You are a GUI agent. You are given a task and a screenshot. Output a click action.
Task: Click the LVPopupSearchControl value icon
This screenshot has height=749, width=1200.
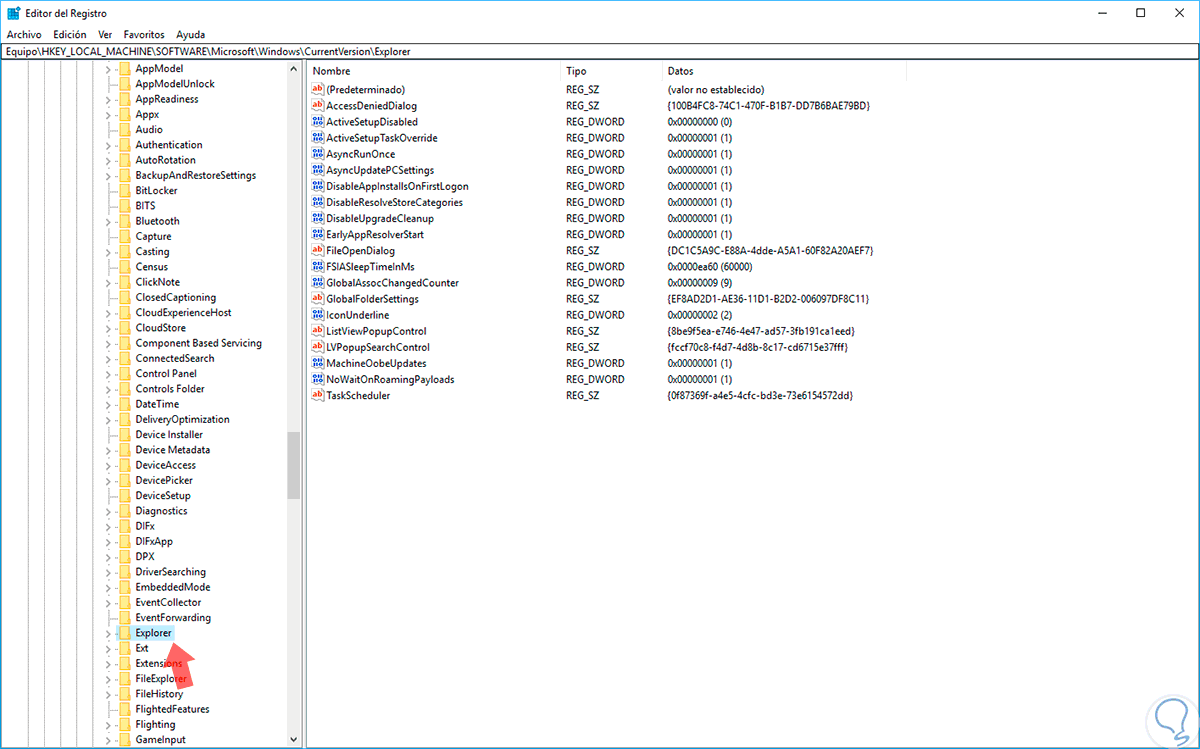pyautogui.click(x=318, y=347)
